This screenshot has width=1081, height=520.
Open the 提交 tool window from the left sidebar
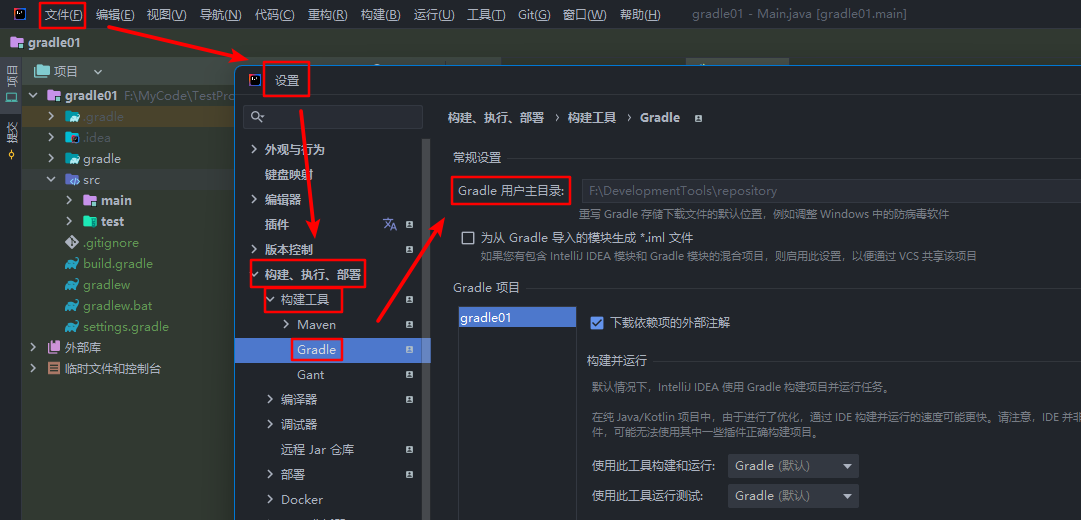pyautogui.click(x=11, y=140)
